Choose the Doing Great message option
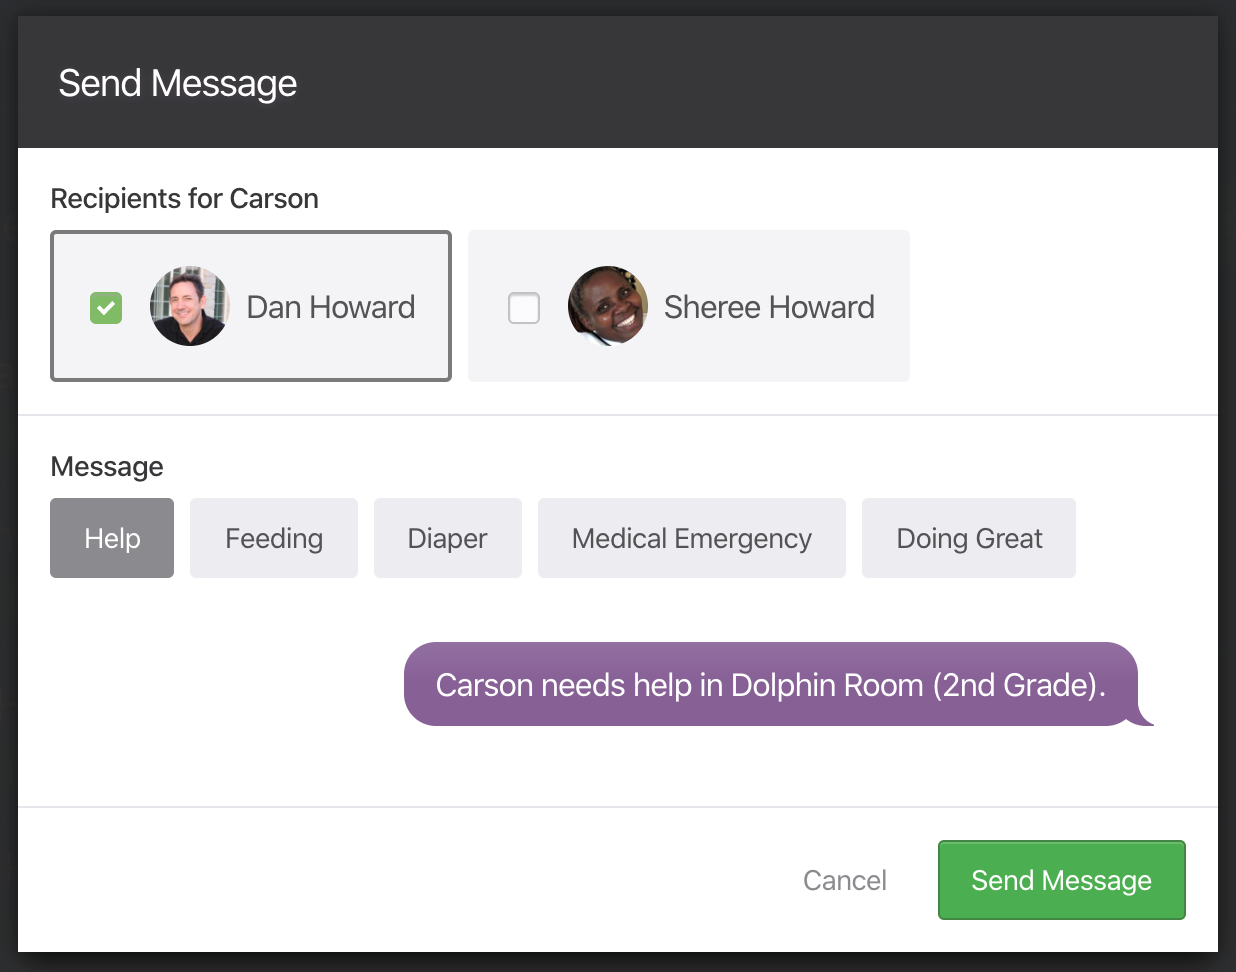 (x=968, y=538)
